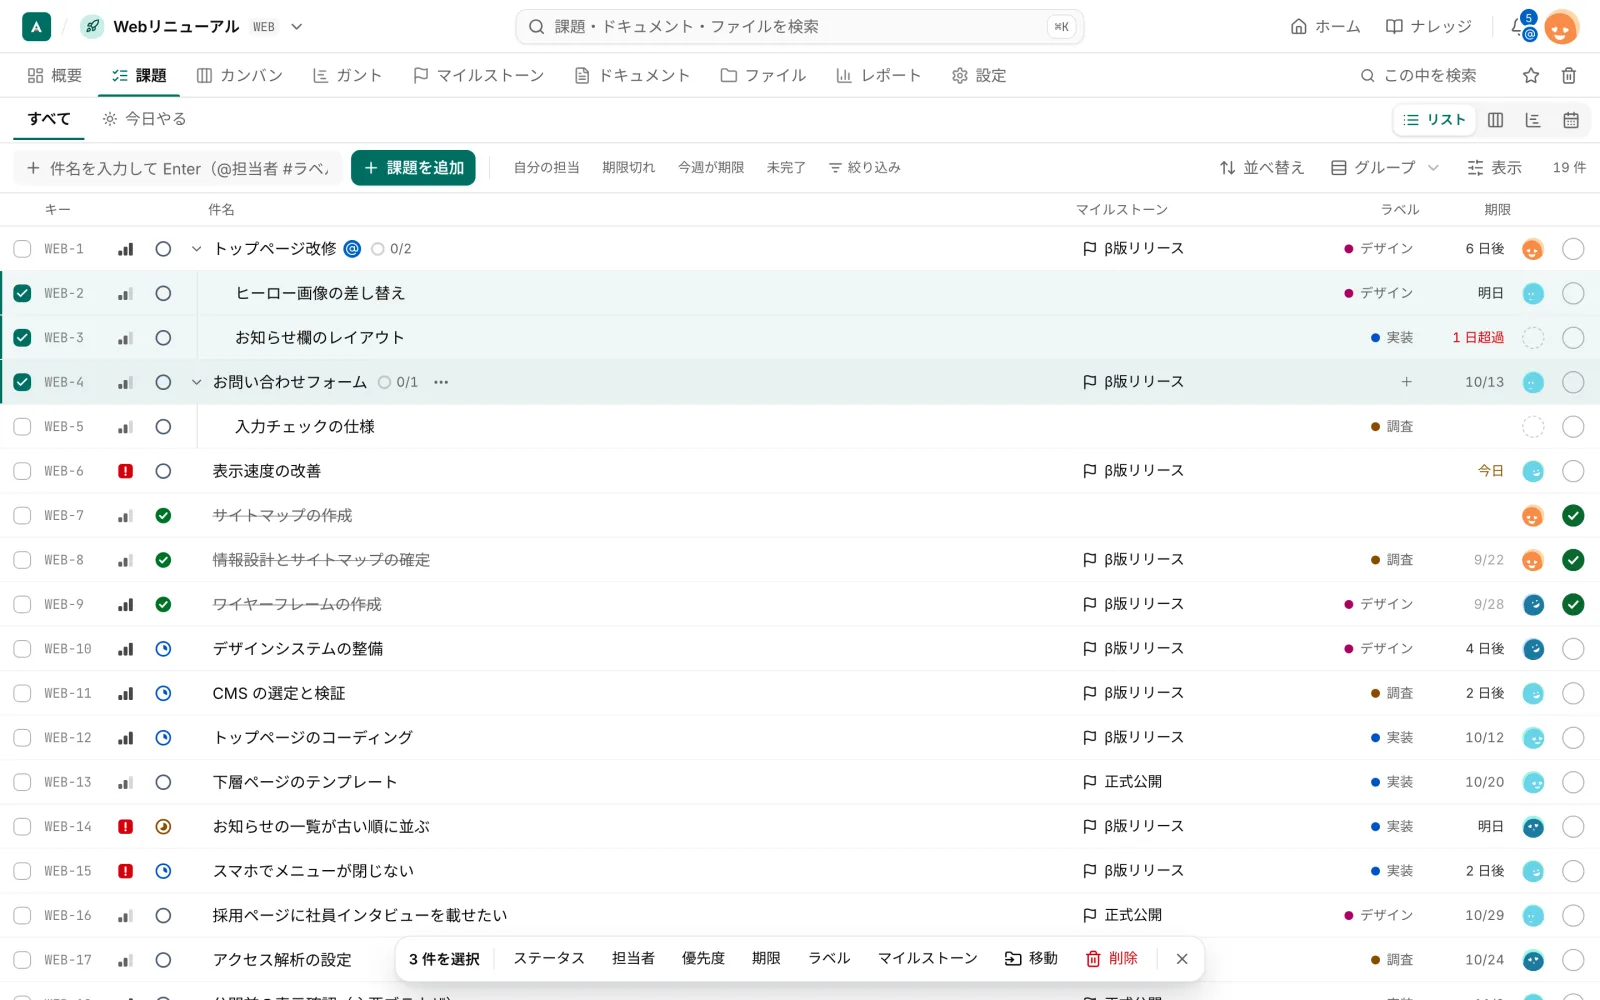This screenshot has height=1000, width=1600.
Task: Click the 調査 label of WEB-5
Action: [1392, 427]
